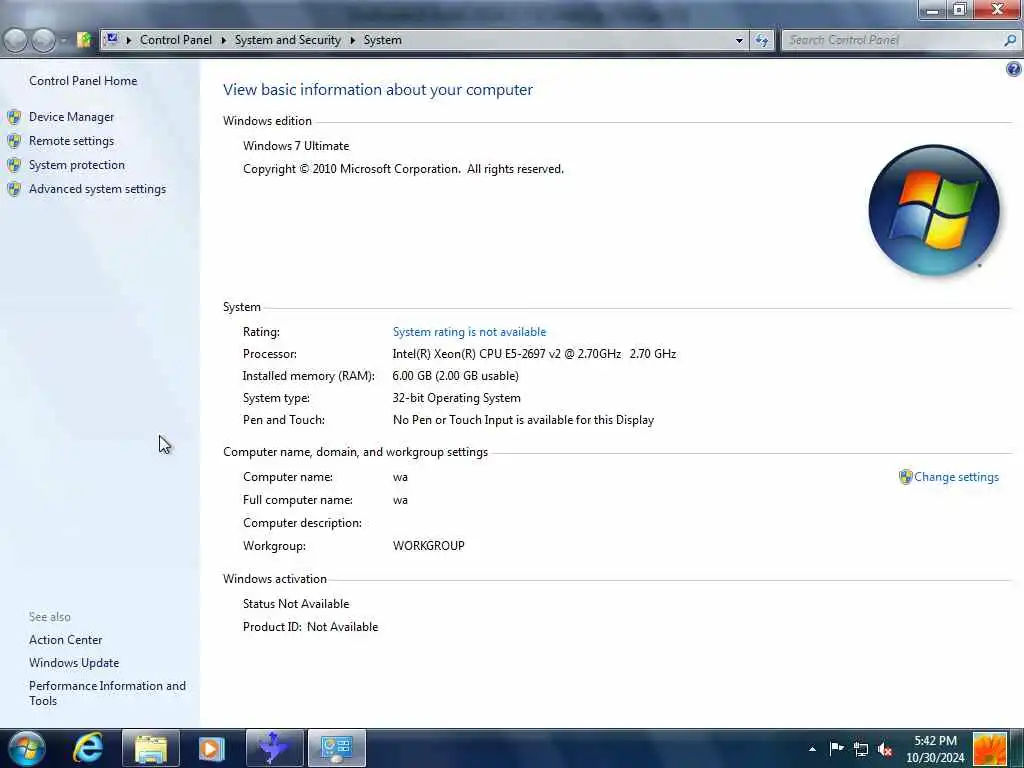Open Action Center link
This screenshot has width=1024, height=768.
65,640
